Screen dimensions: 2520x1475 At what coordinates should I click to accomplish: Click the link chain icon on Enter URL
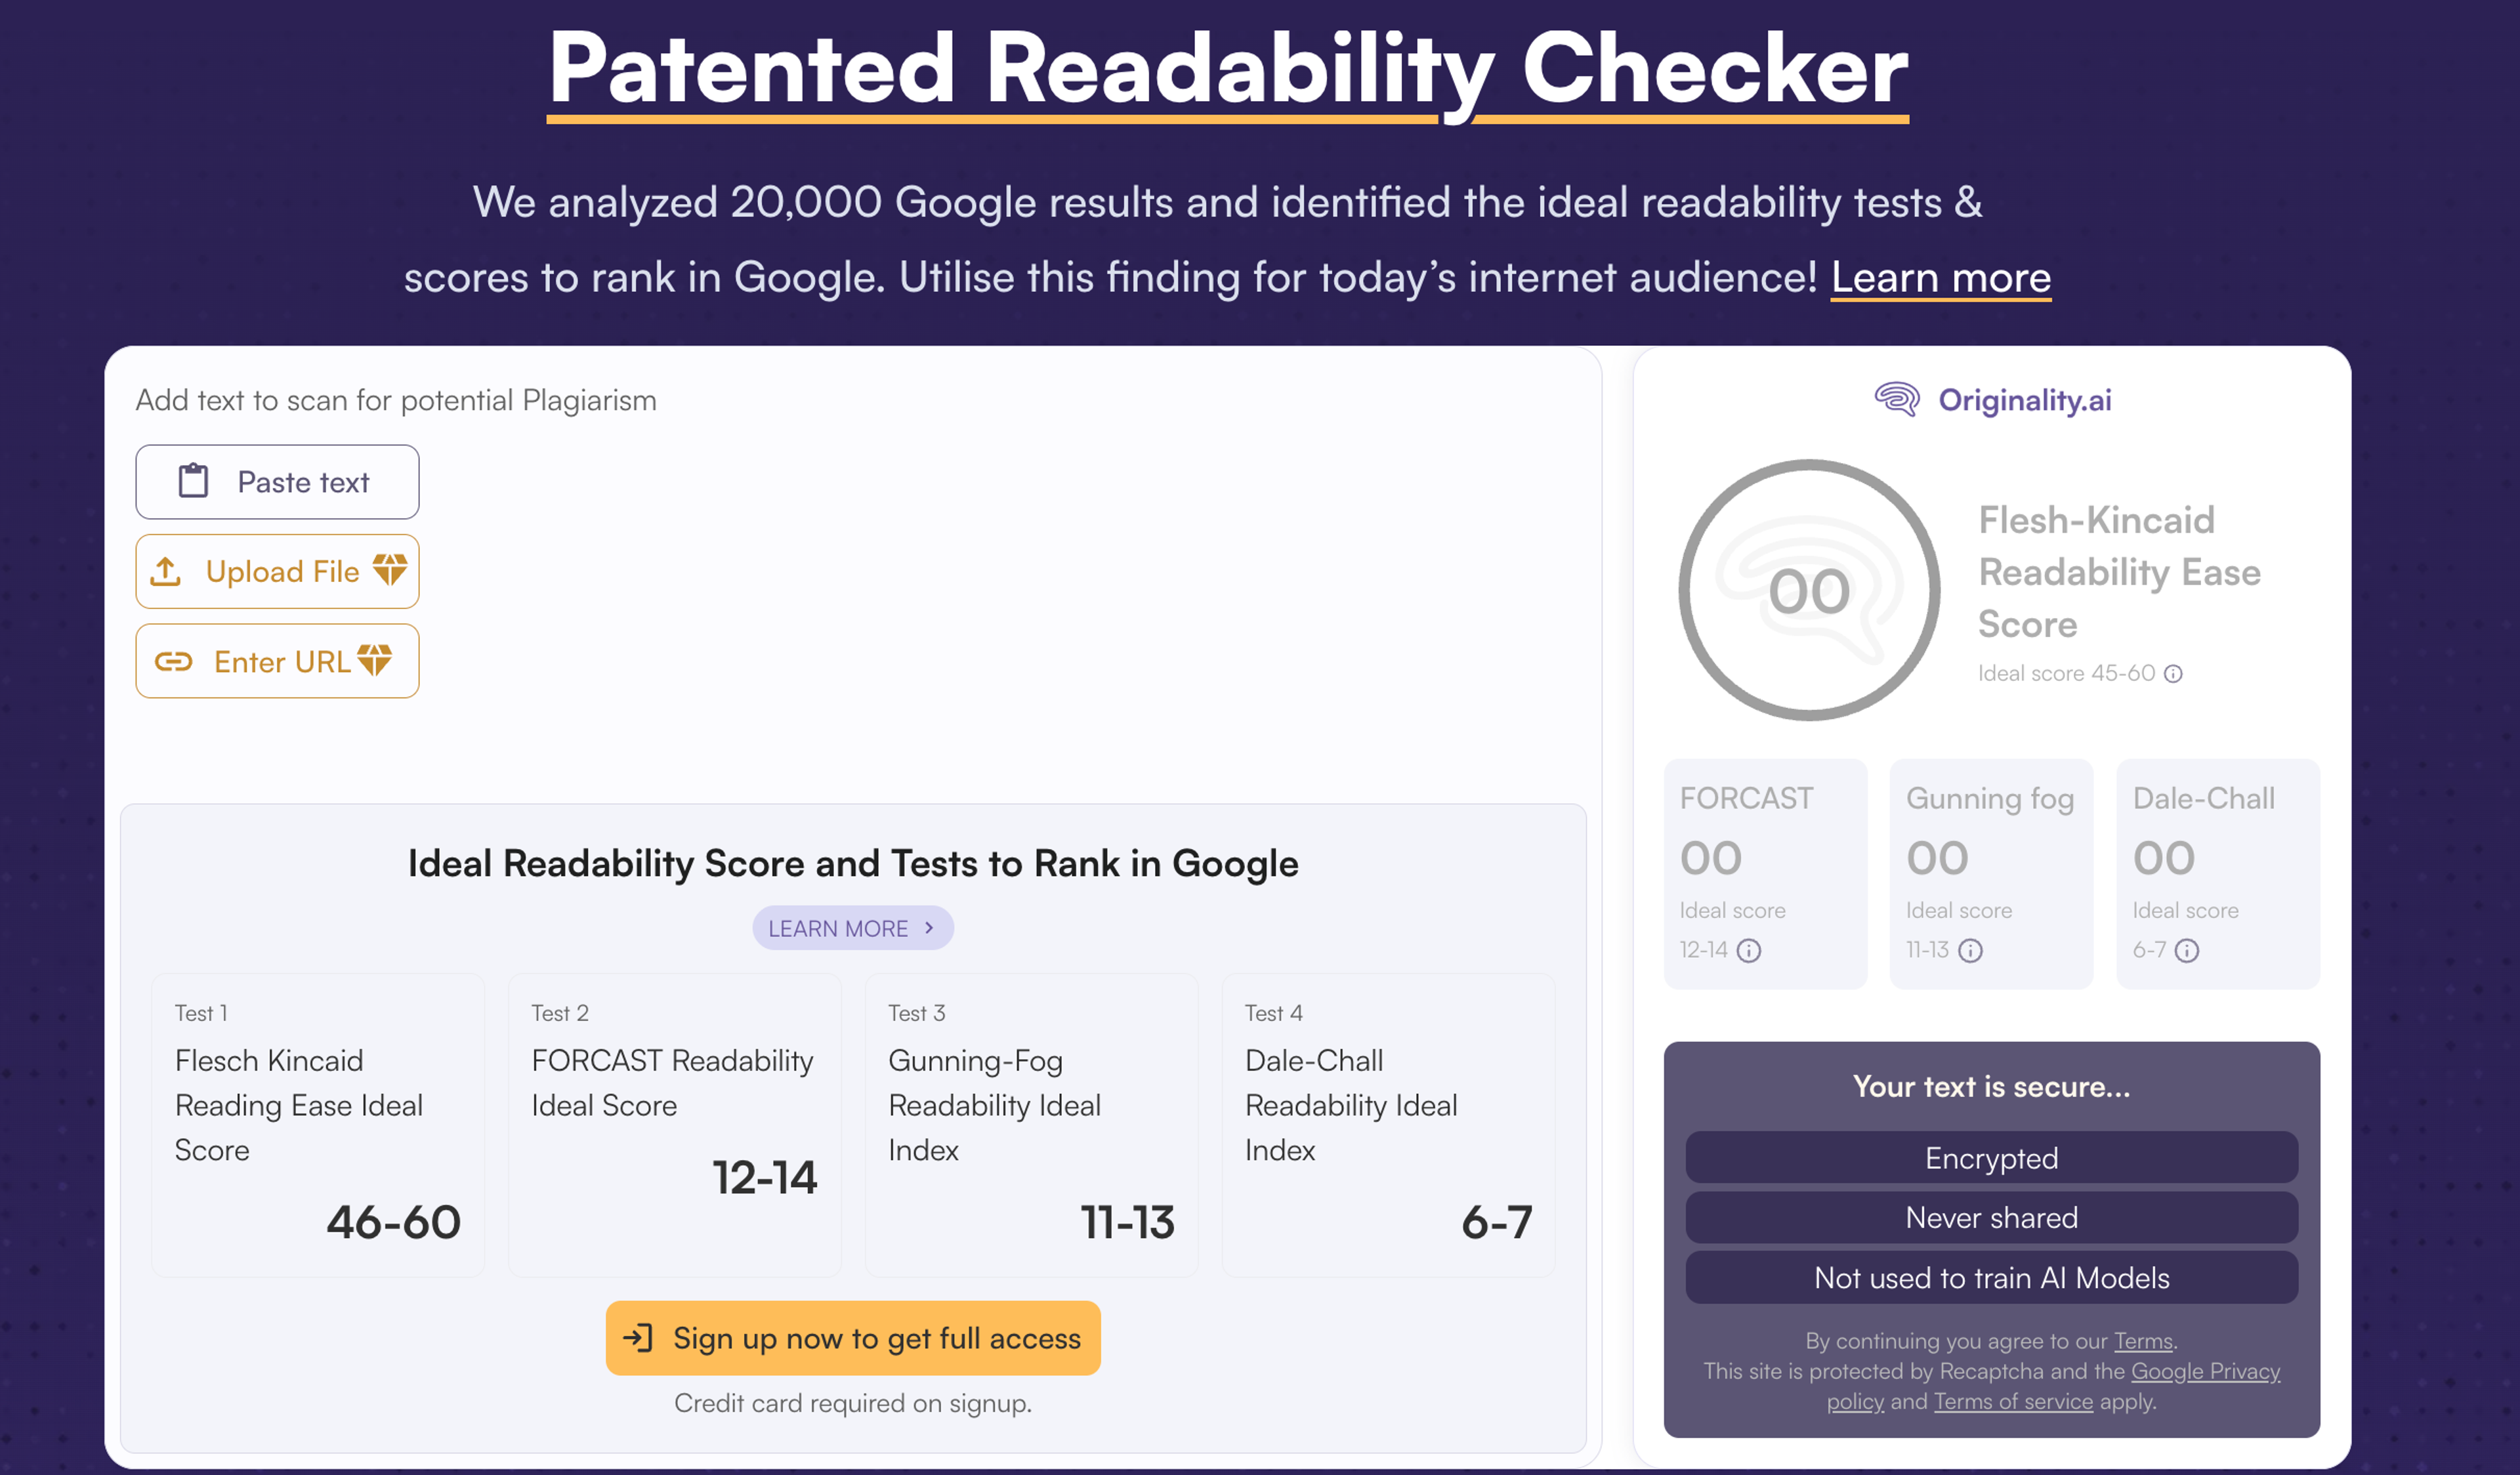173,661
